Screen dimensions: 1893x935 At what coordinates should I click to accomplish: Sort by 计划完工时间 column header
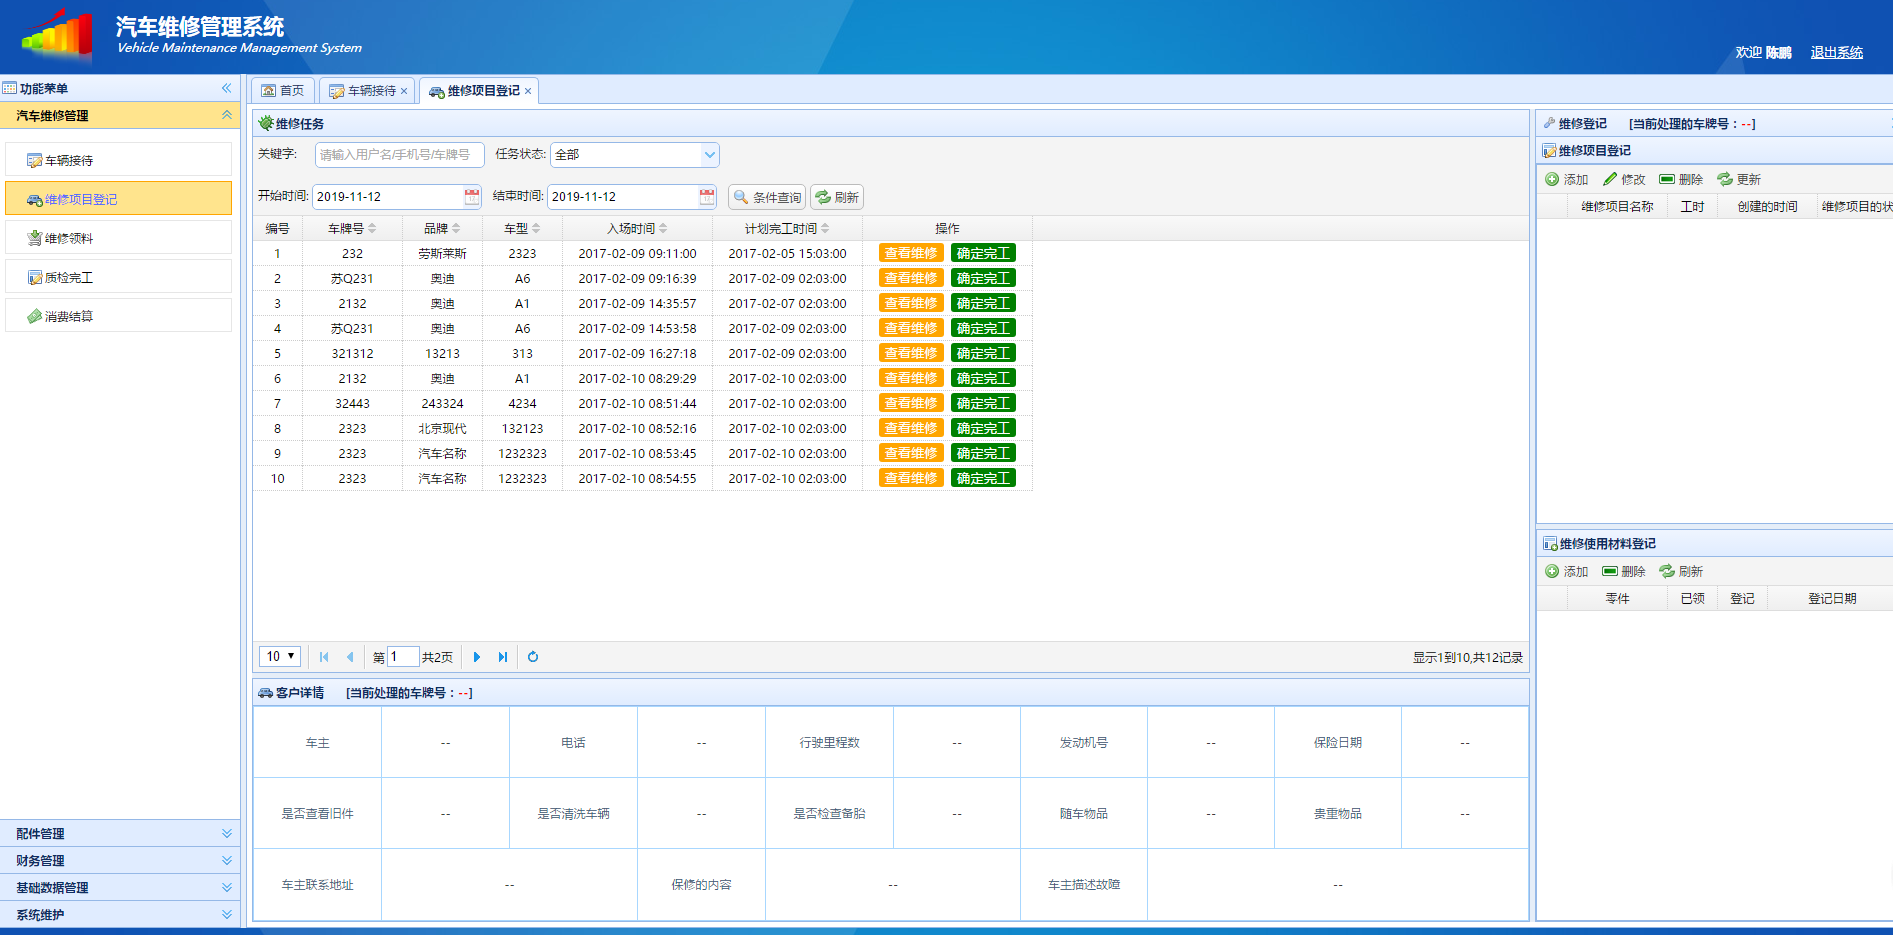point(787,228)
